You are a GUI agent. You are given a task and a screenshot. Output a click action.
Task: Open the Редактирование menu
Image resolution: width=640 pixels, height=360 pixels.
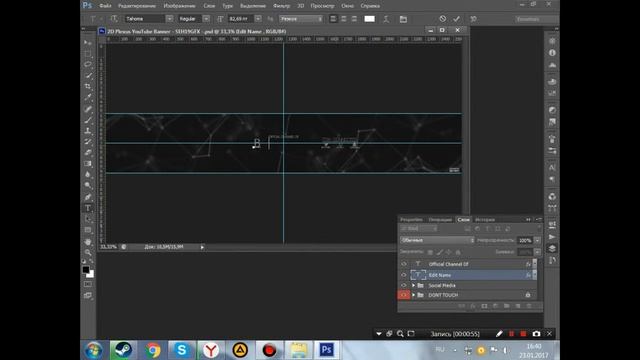tap(137, 6)
